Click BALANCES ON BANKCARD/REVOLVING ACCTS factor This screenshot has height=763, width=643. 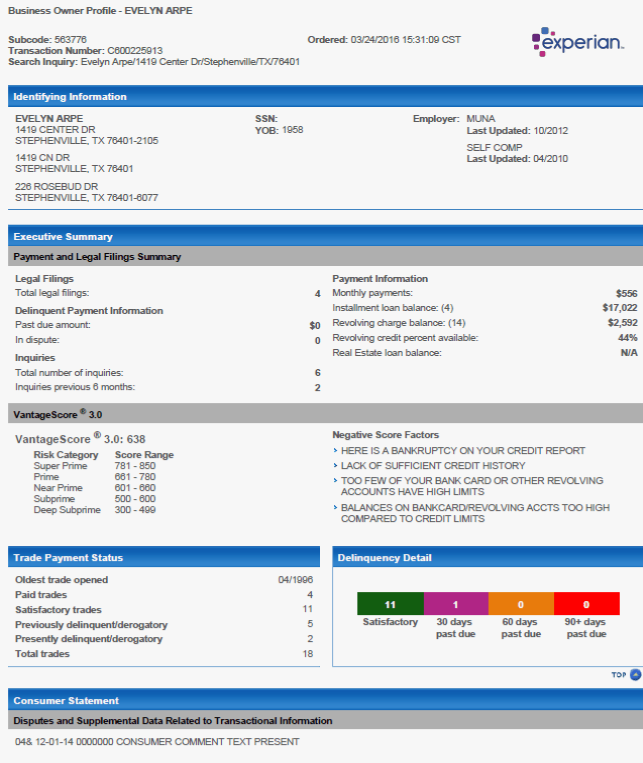pyautogui.click(x=475, y=513)
